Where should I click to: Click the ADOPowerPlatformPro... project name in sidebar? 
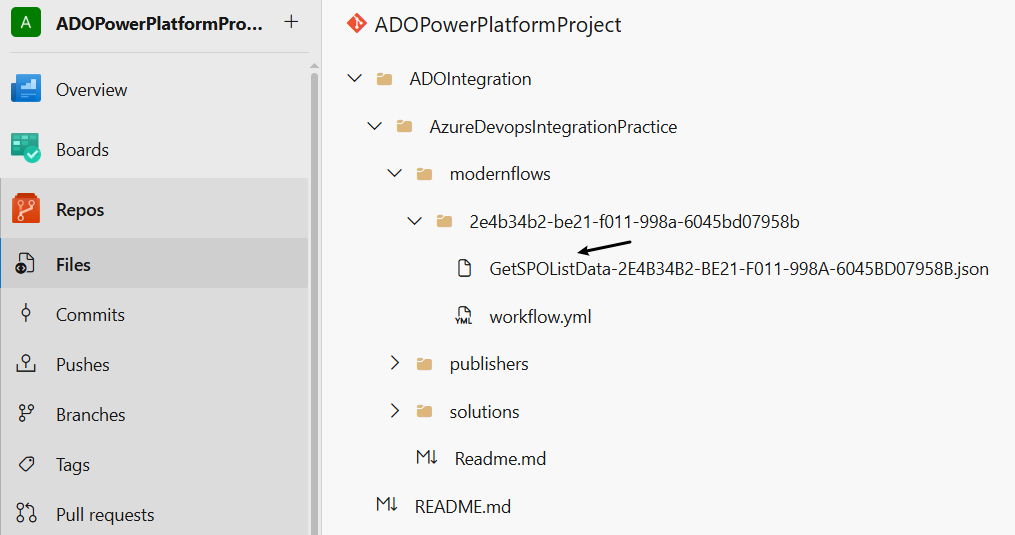coord(159,23)
